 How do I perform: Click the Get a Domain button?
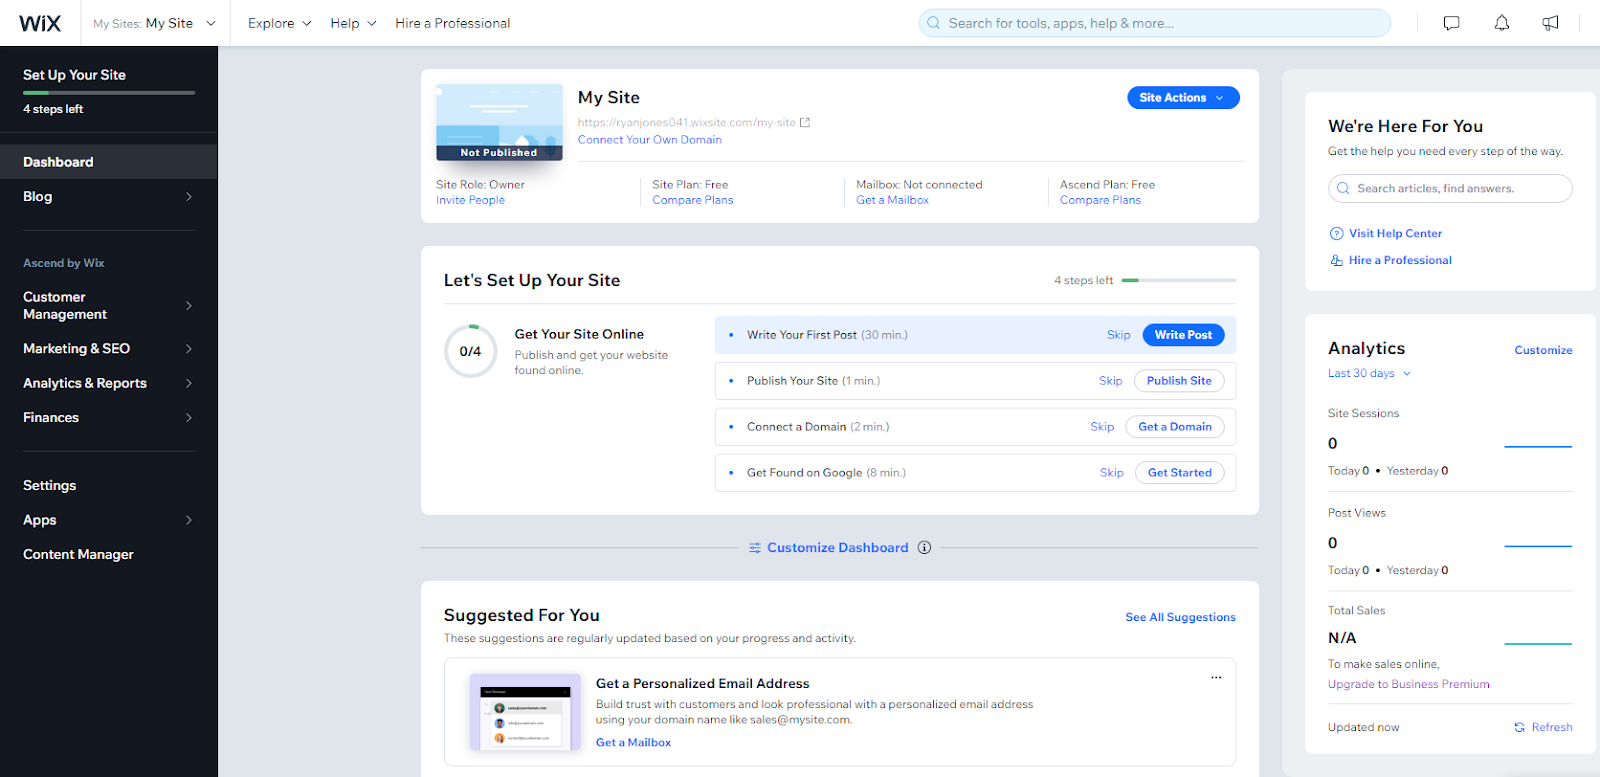click(x=1175, y=427)
